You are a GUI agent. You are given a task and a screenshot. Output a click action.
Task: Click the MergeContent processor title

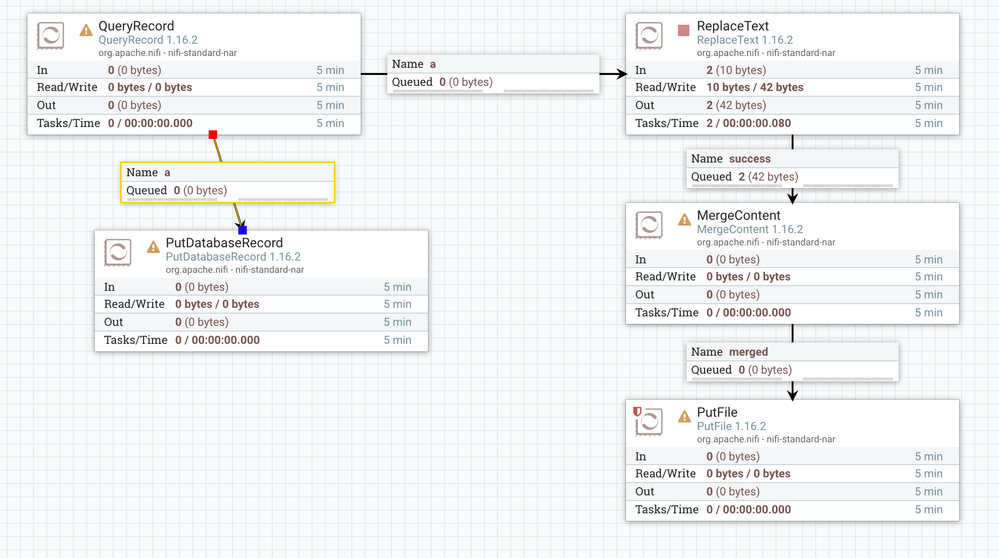coord(738,215)
